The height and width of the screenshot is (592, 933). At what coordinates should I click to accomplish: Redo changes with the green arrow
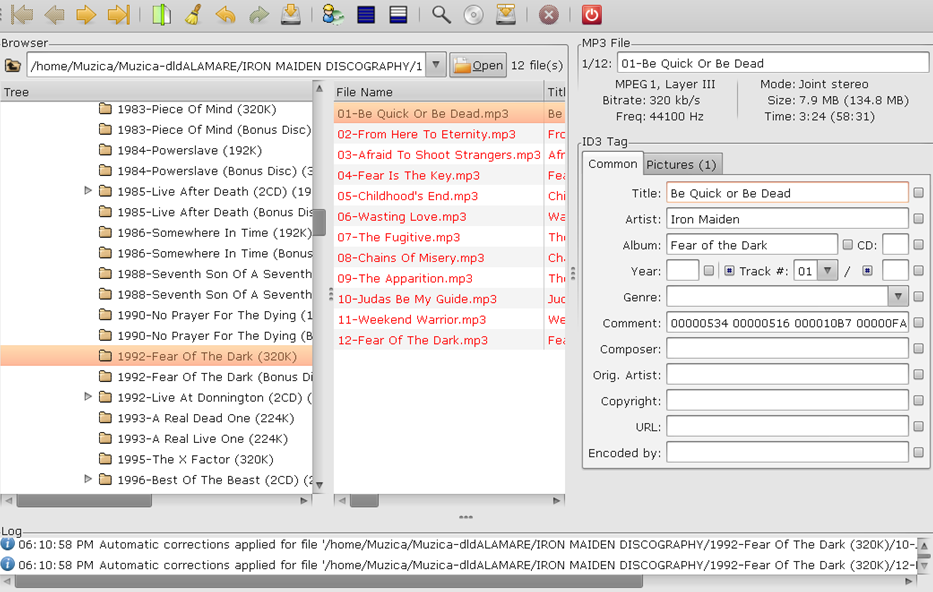(x=258, y=14)
